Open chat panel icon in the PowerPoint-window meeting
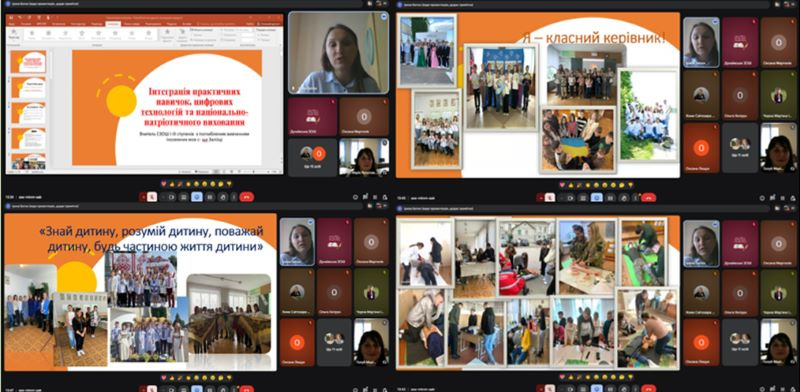This screenshot has height=392, width=800. pyautogui.click(x=375, y=197)
